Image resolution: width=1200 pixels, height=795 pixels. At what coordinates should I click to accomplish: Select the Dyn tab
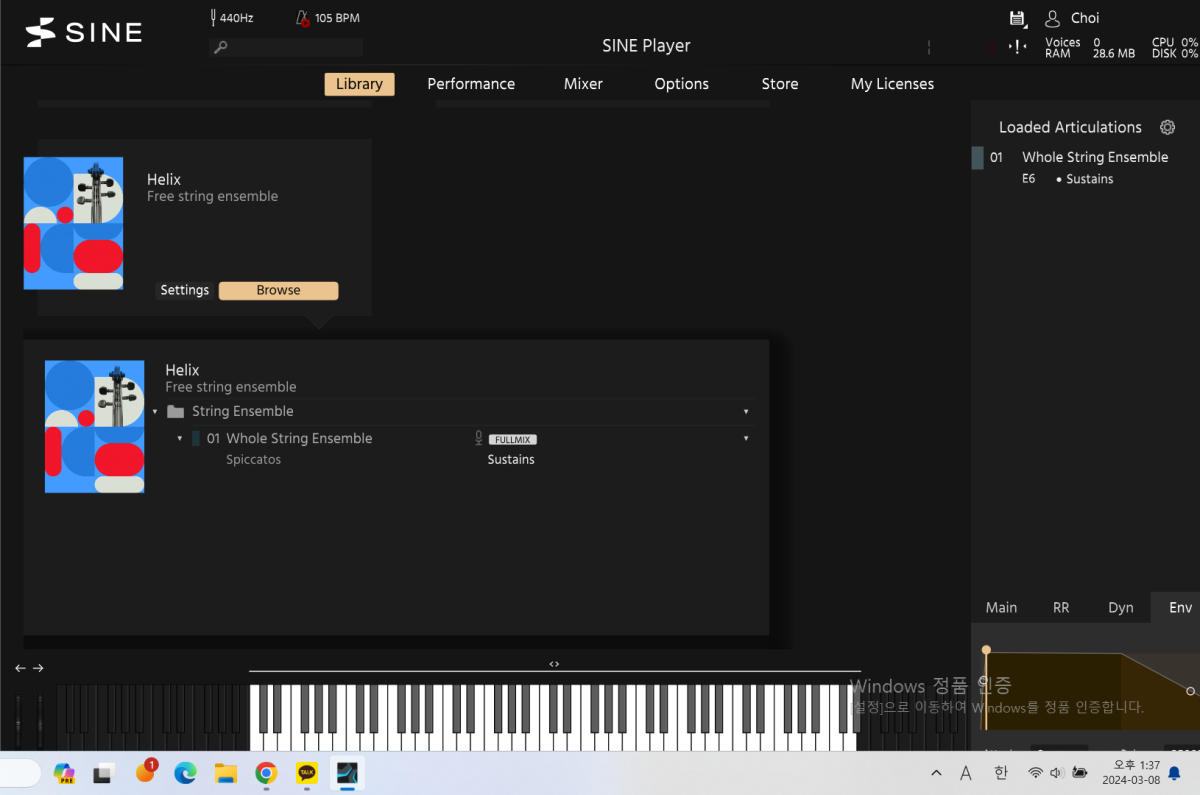point(1121,607)
